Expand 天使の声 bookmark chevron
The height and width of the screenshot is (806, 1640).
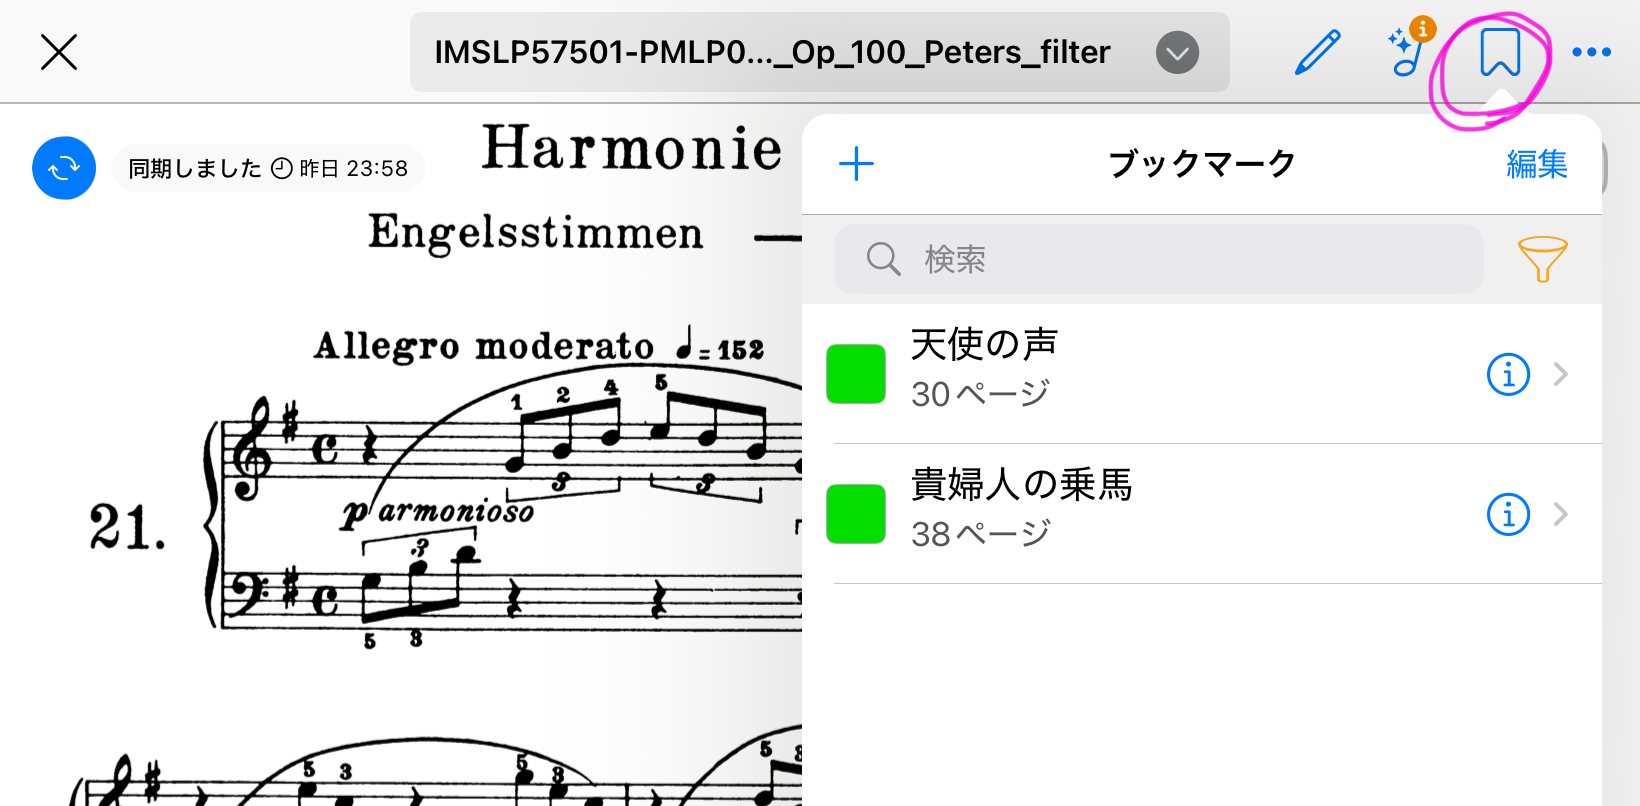(1560, 375)
